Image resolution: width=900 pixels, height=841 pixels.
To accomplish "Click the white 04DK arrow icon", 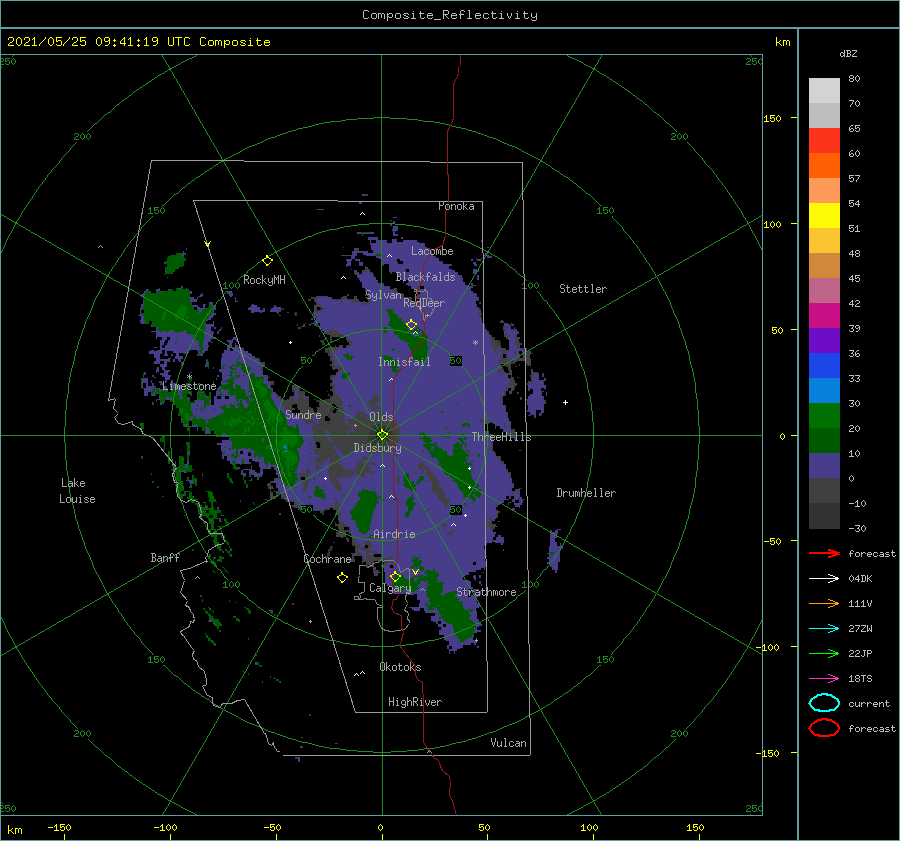I will (824, 578).
